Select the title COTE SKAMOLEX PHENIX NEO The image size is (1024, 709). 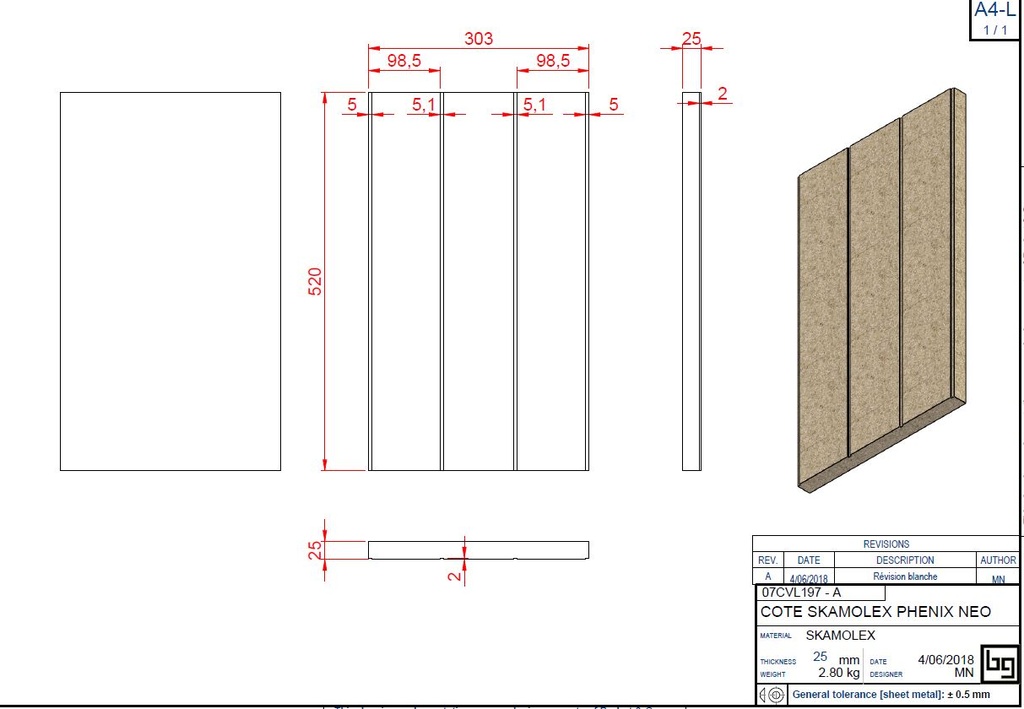pyautogui.click(x=876, y=611)
